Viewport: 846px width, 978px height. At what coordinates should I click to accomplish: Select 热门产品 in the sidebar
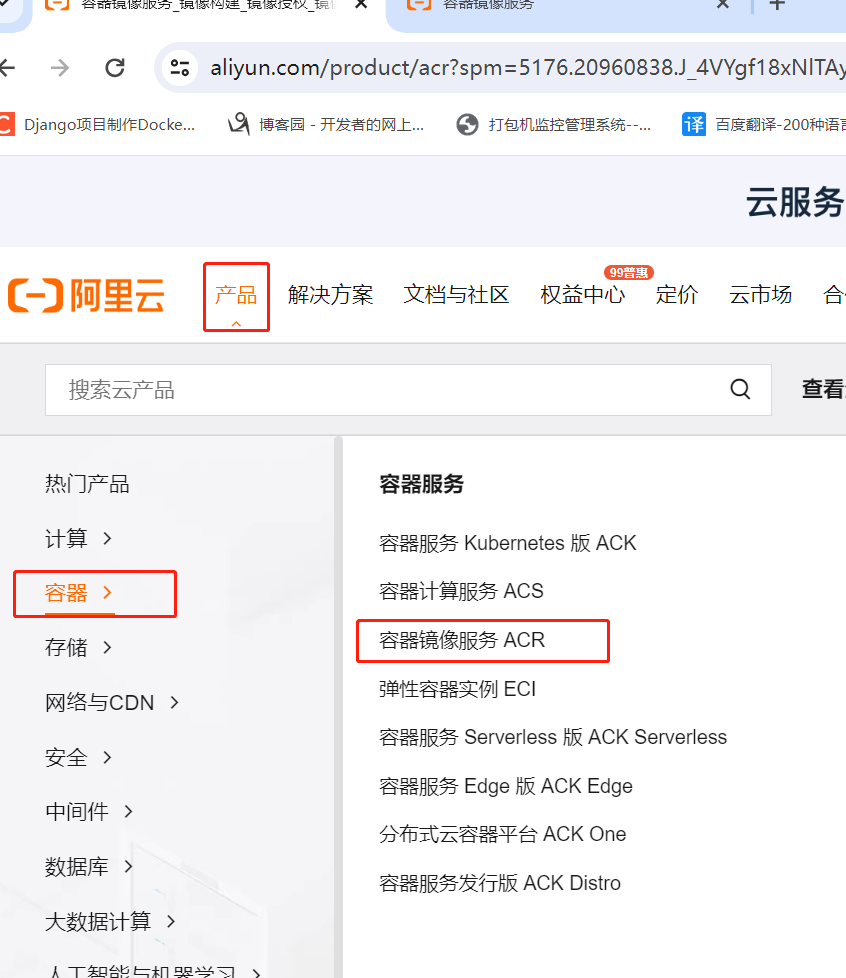tap(87, 483)
